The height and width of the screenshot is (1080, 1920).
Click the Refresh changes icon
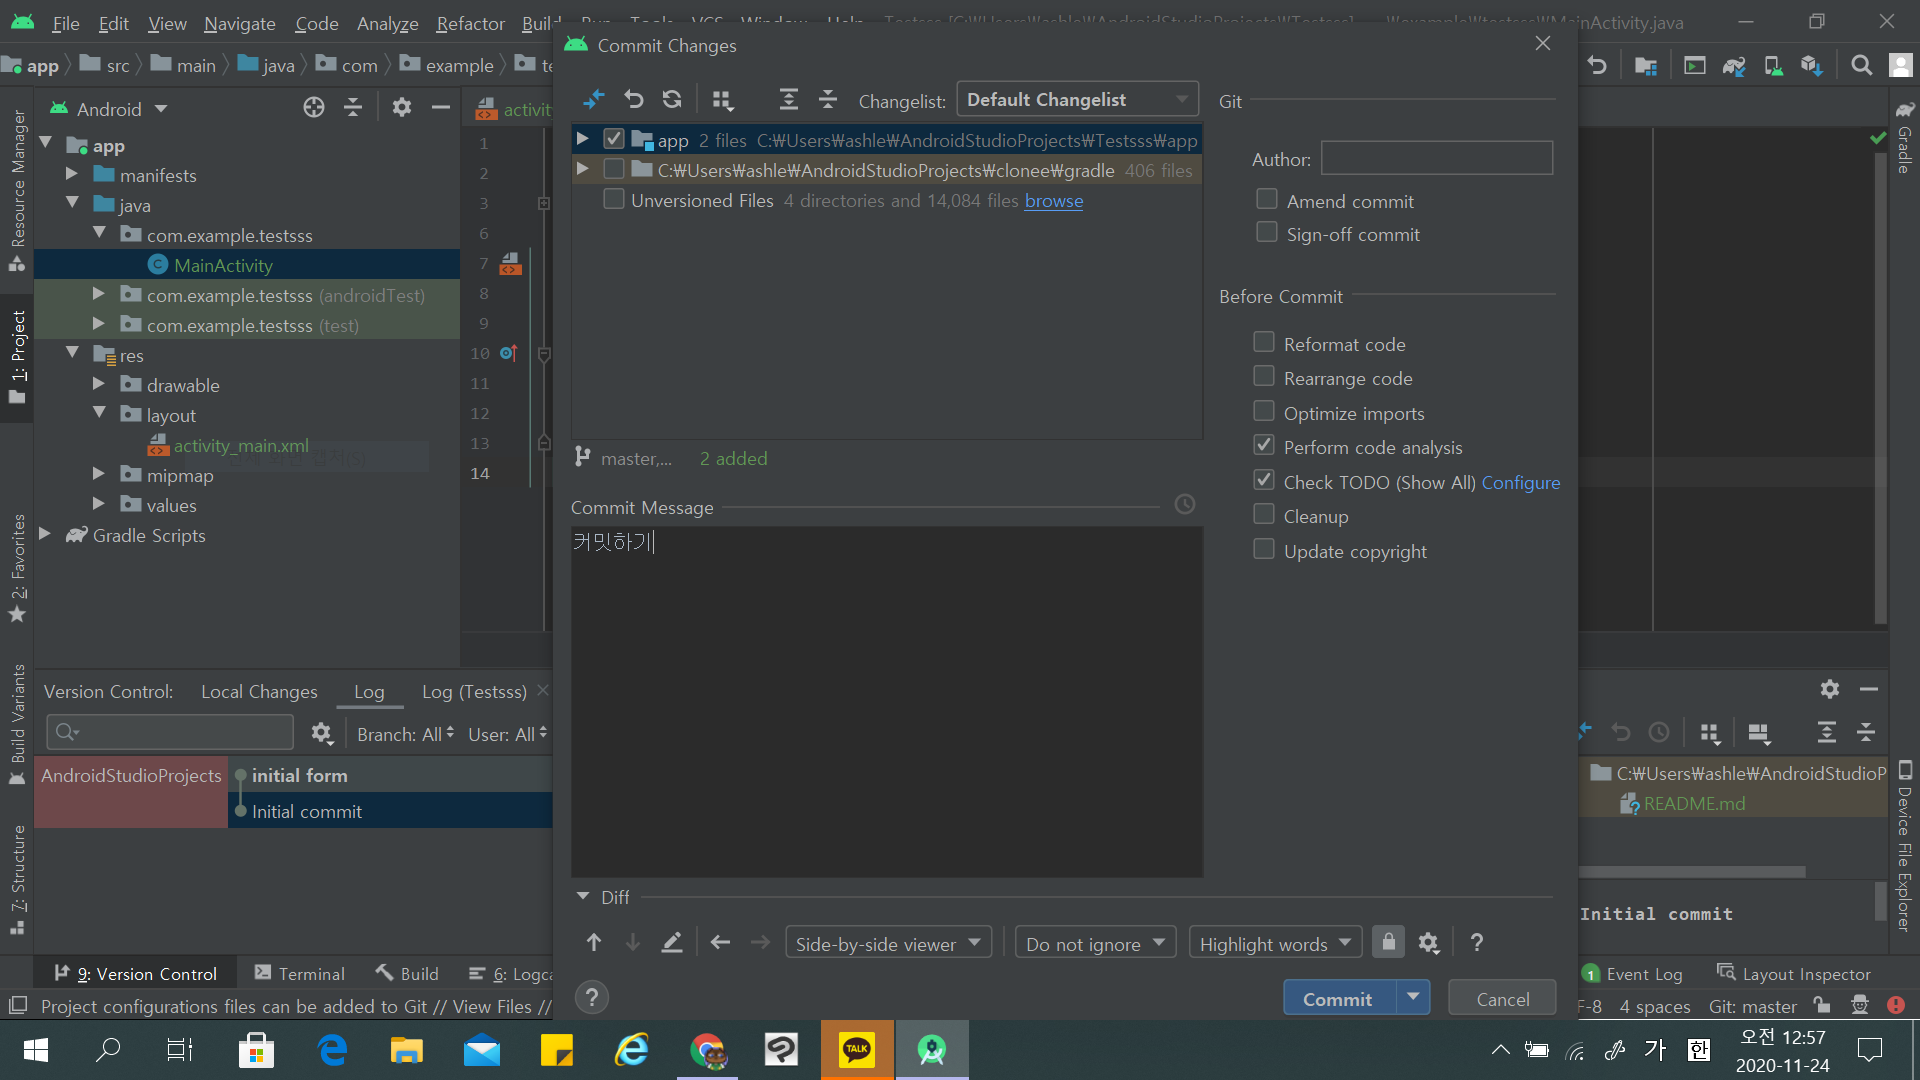(x=672, y=99)
